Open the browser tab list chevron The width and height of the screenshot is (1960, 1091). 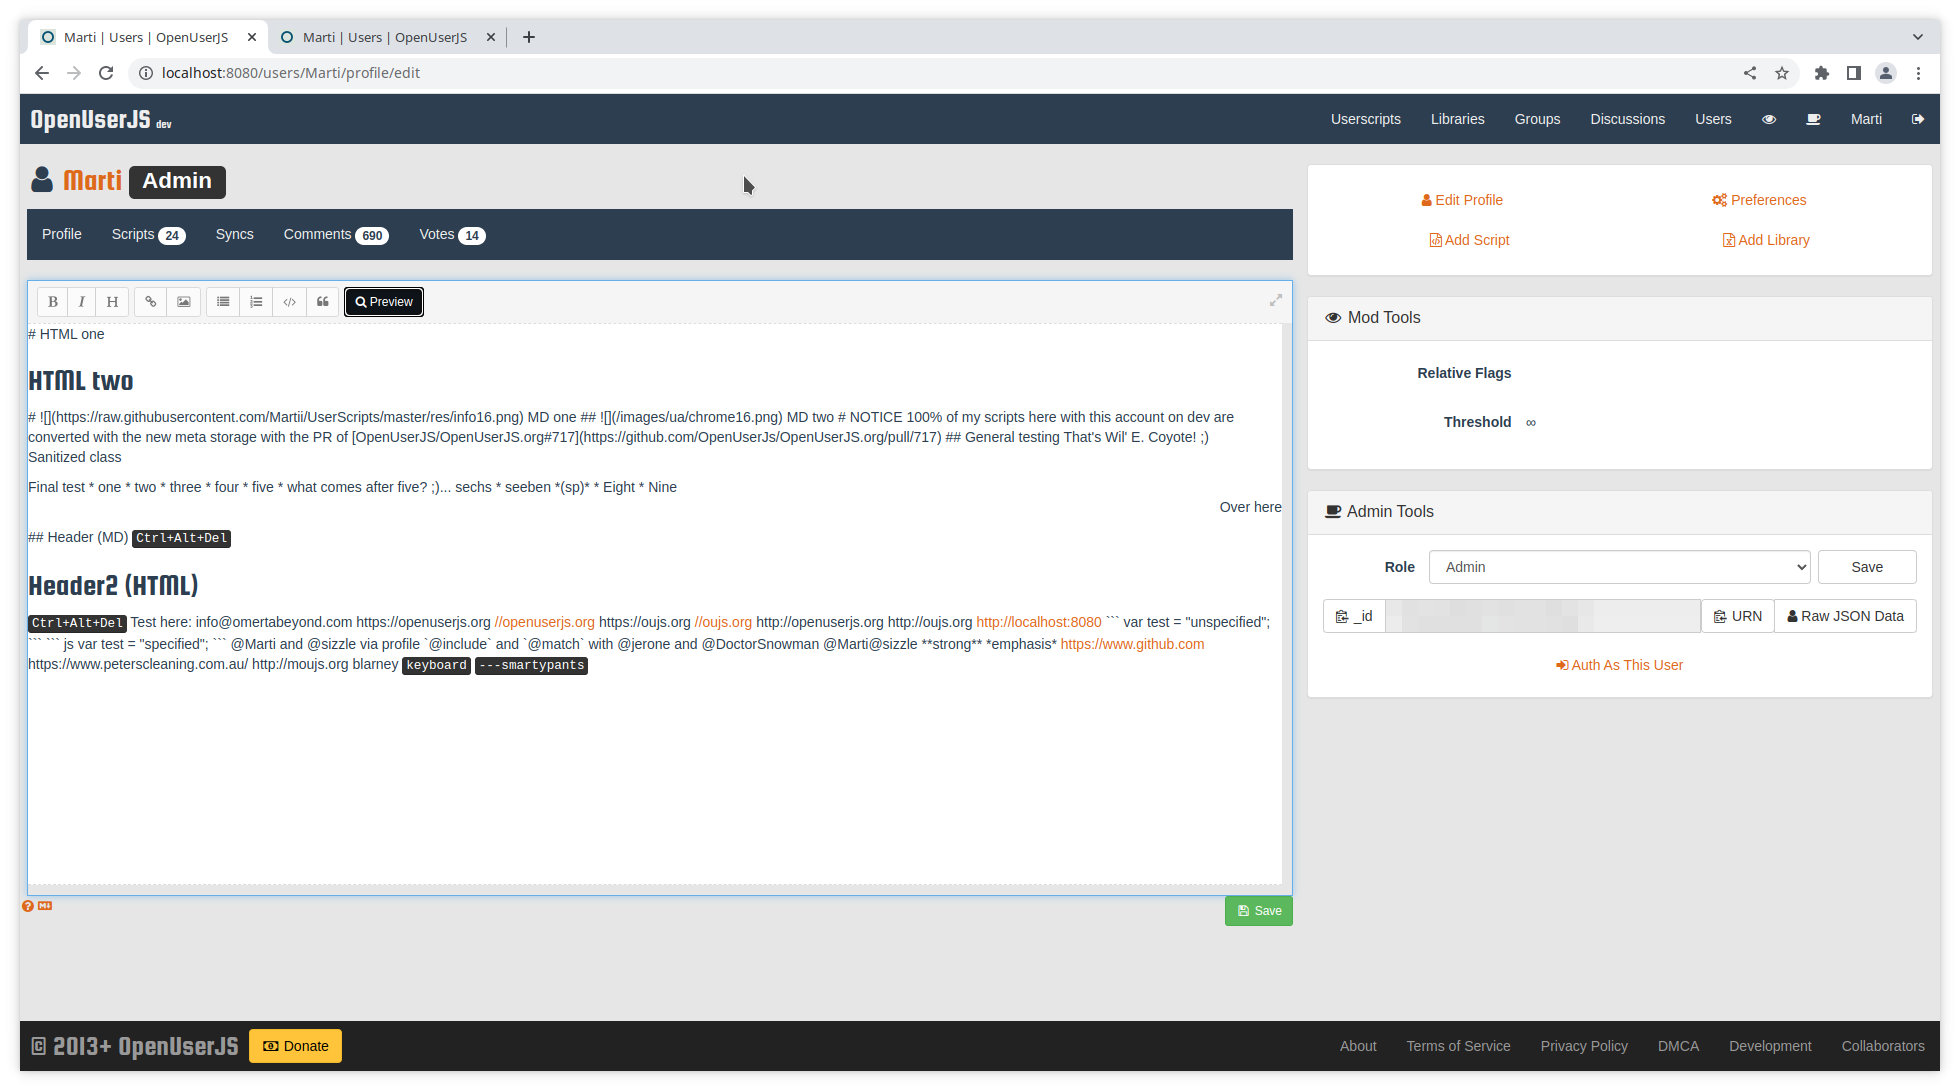(x=1917, y=37)
